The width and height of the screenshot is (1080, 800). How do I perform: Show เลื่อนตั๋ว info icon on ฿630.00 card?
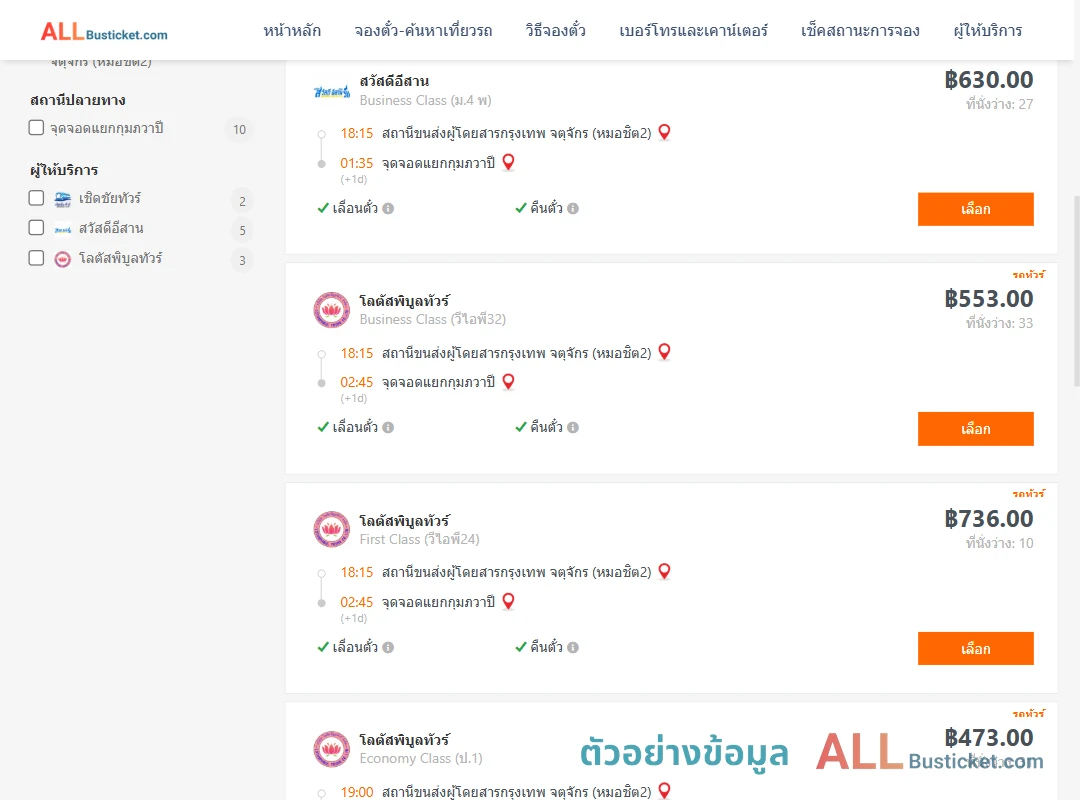[x=388, y=208]
